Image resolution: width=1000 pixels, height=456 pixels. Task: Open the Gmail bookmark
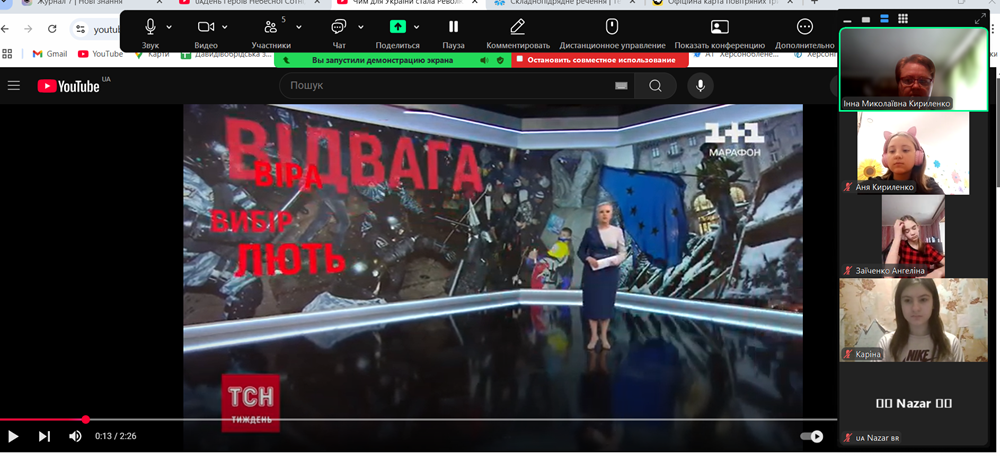[50, 54]
